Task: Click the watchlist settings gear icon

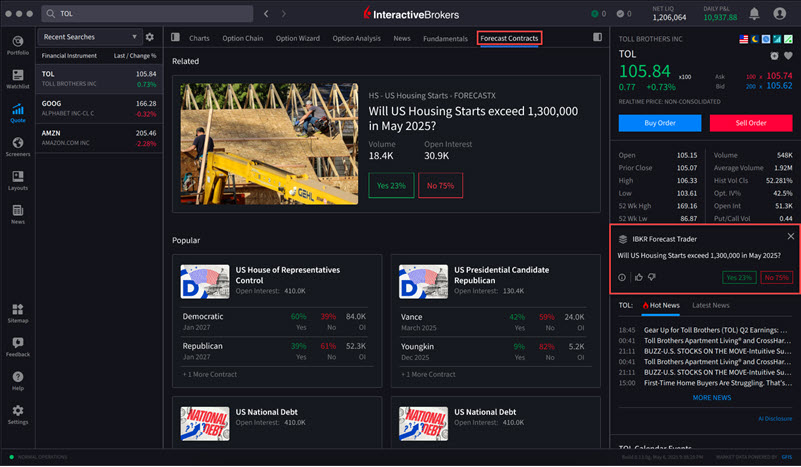Action: pyautogui.click(x=150, y=37)
